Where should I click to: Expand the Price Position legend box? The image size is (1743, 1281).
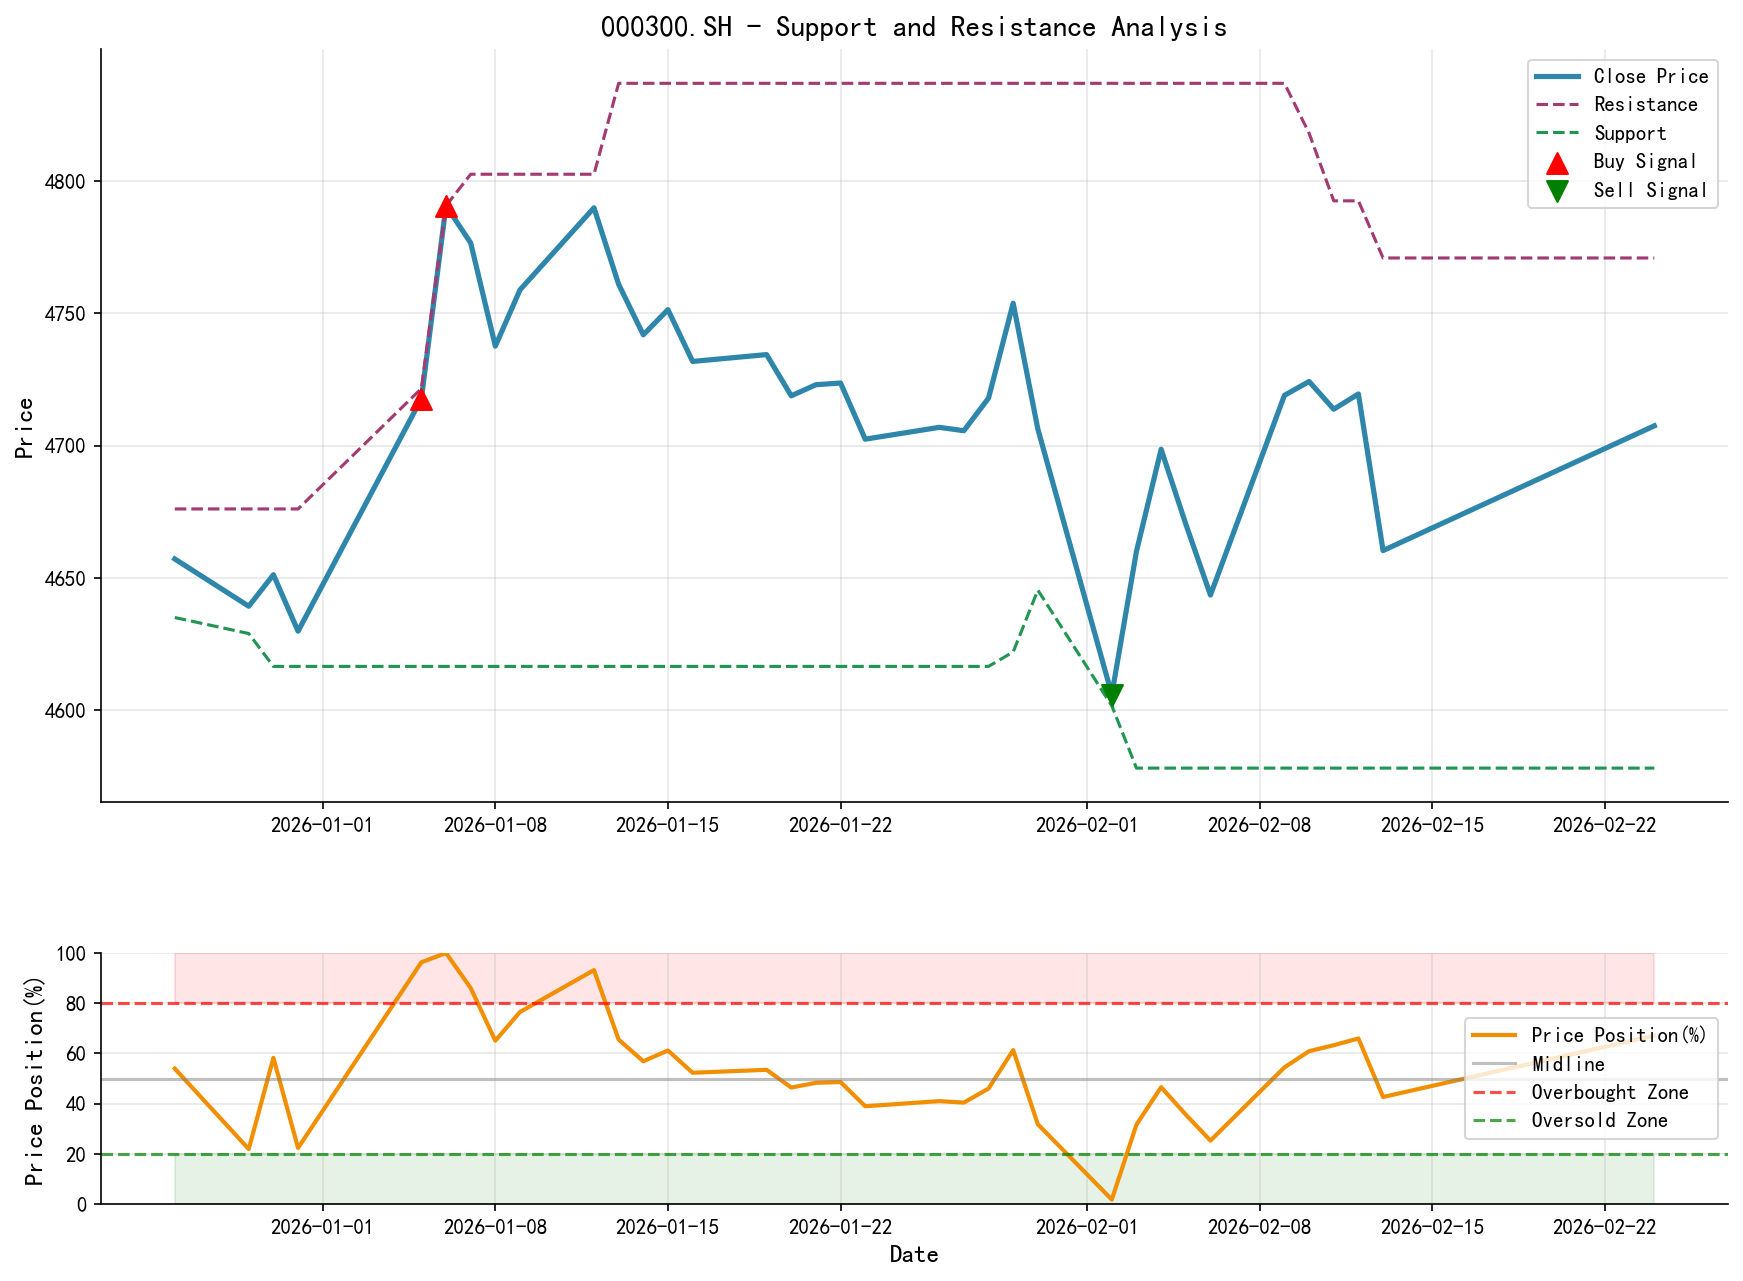tap(1594, 1077)
